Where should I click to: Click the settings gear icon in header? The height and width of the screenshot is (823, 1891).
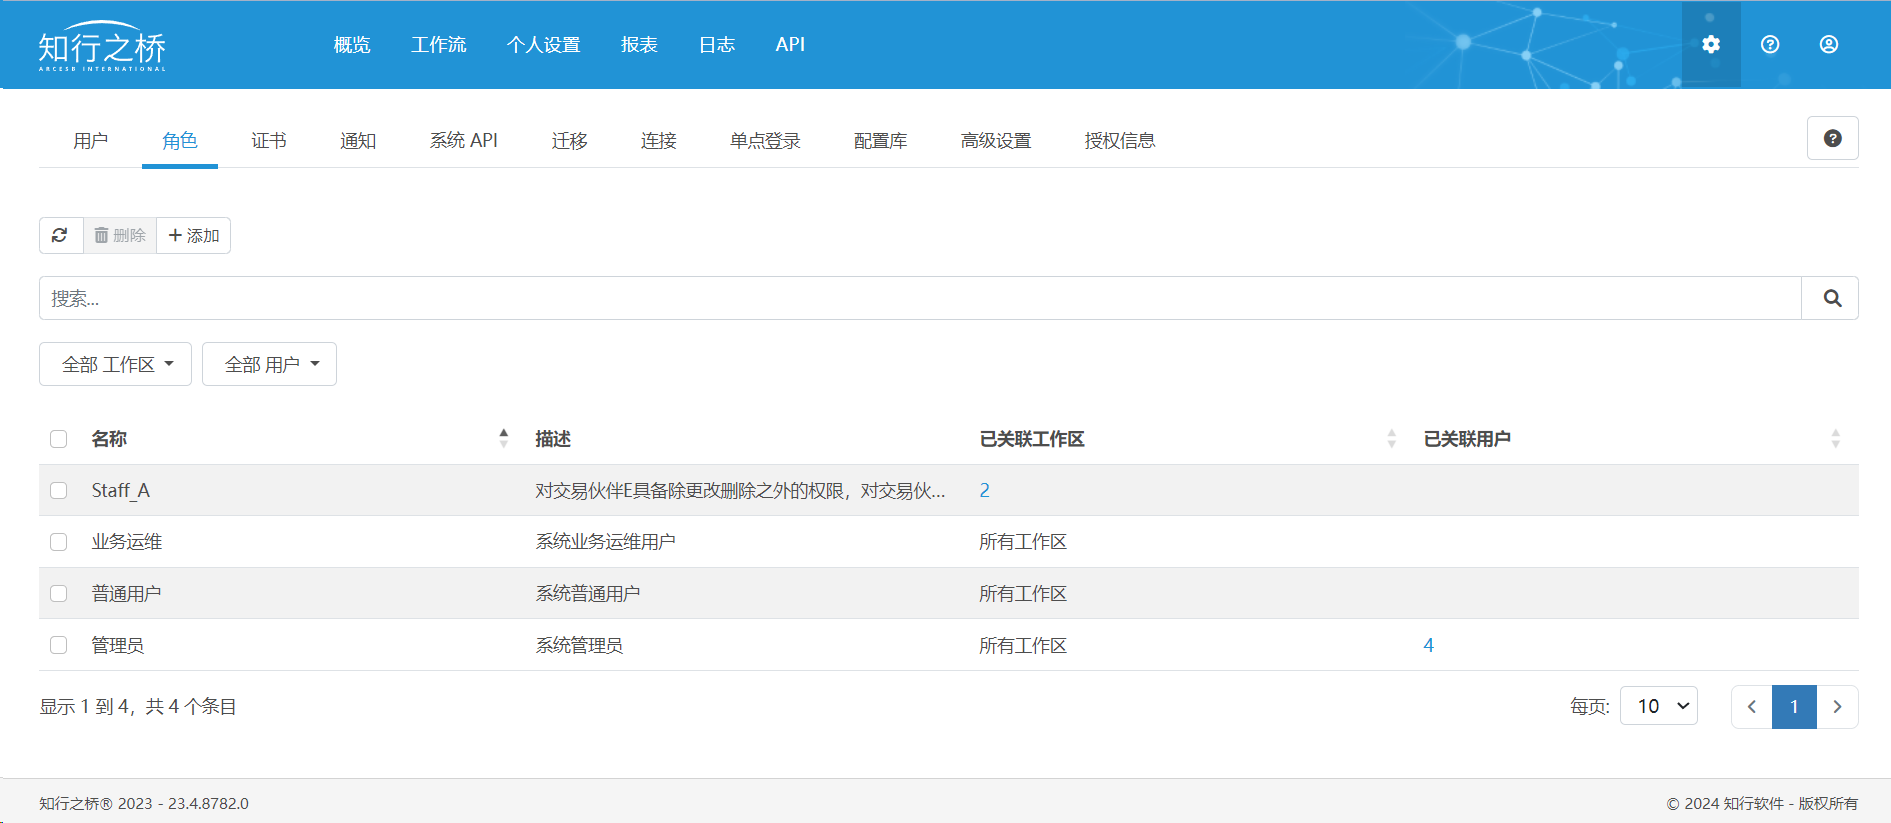coord(1711,44)
